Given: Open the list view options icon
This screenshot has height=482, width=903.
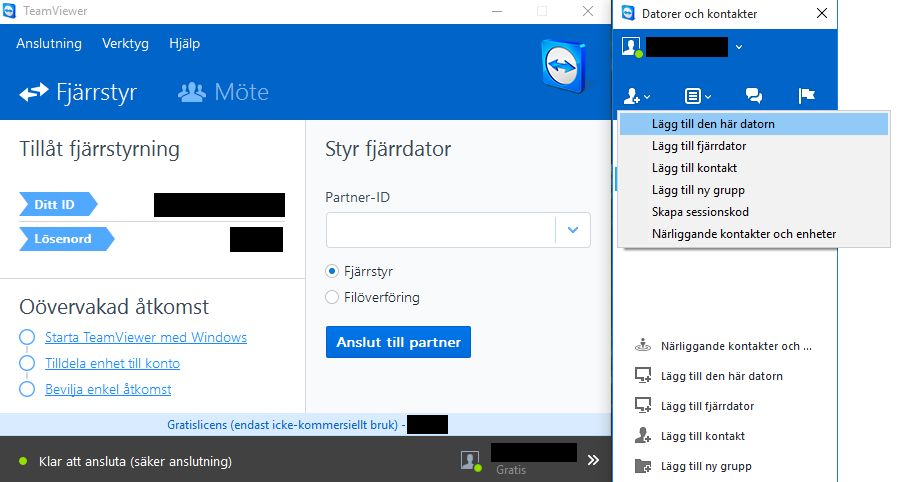Looking at the screenshot, I should [x=697, y=96].
